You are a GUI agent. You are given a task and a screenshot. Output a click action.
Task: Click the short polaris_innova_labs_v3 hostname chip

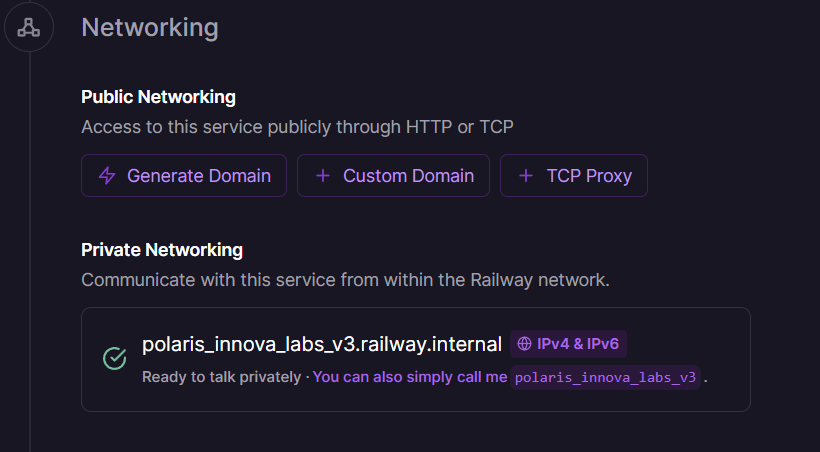tap(605, 377)
